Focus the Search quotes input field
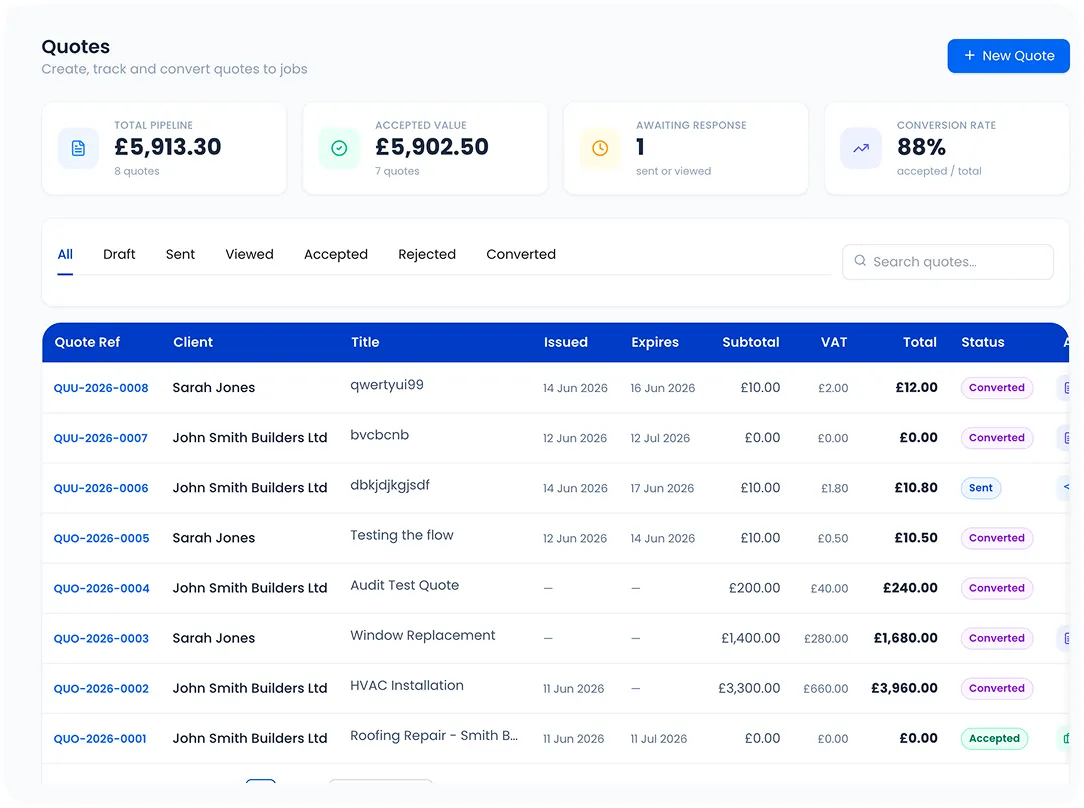 pos(948,262)
